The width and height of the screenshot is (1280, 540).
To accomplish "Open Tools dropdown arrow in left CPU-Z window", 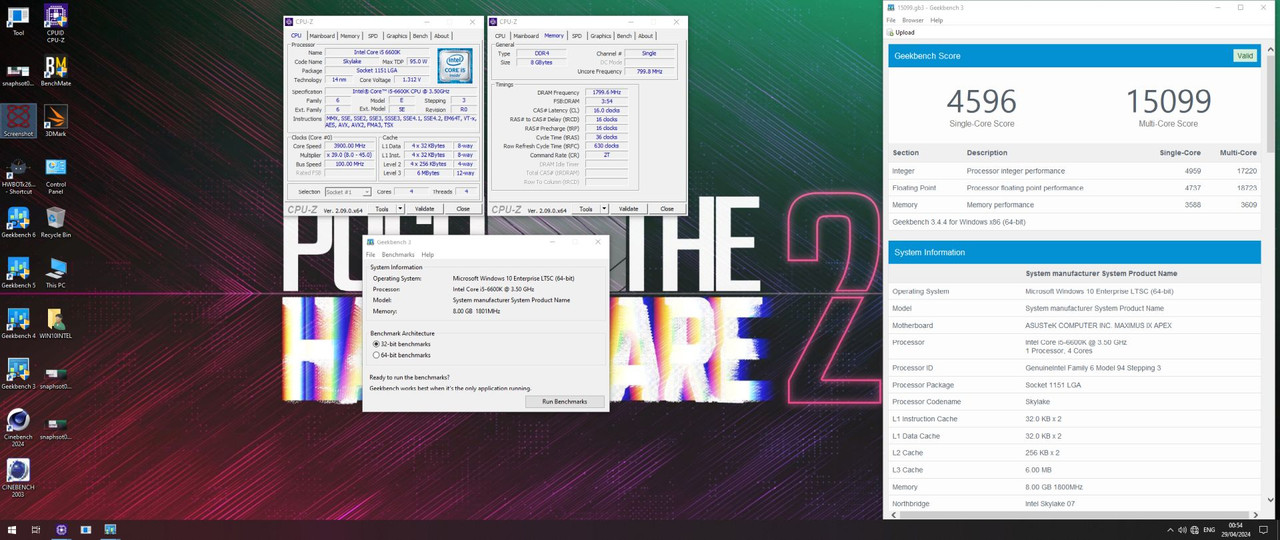I will point(401,209).
